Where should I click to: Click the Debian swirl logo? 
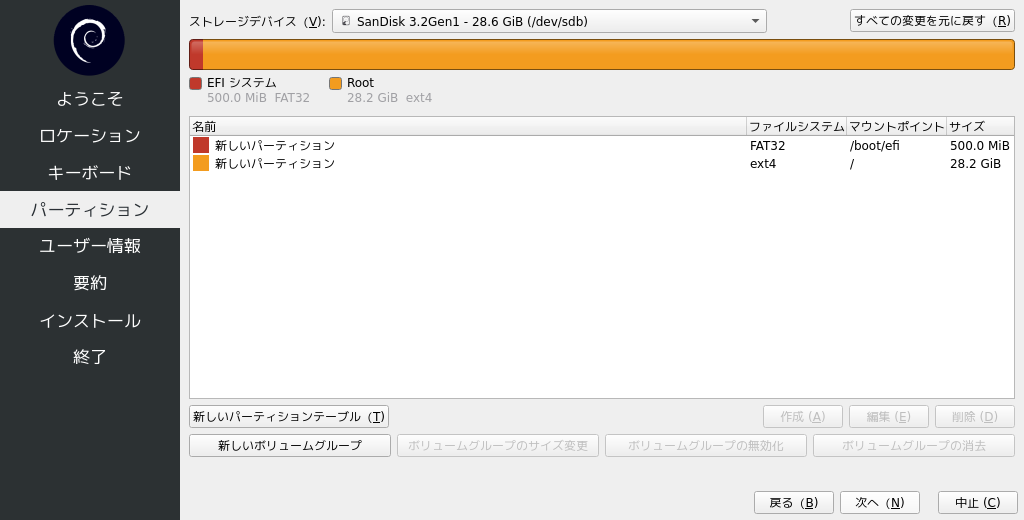point(89,40)
